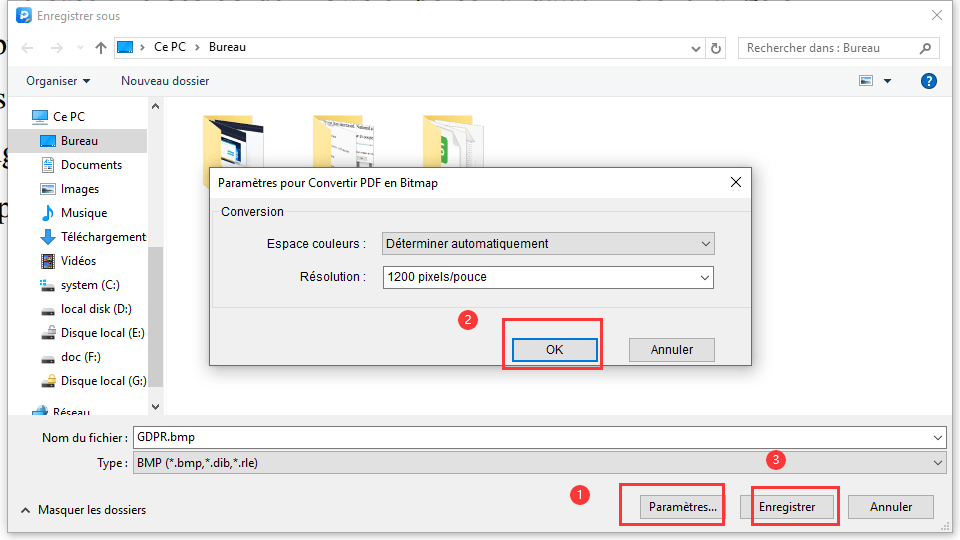Click the Images picture icon
960x540 pixels.
click(48, 189)
